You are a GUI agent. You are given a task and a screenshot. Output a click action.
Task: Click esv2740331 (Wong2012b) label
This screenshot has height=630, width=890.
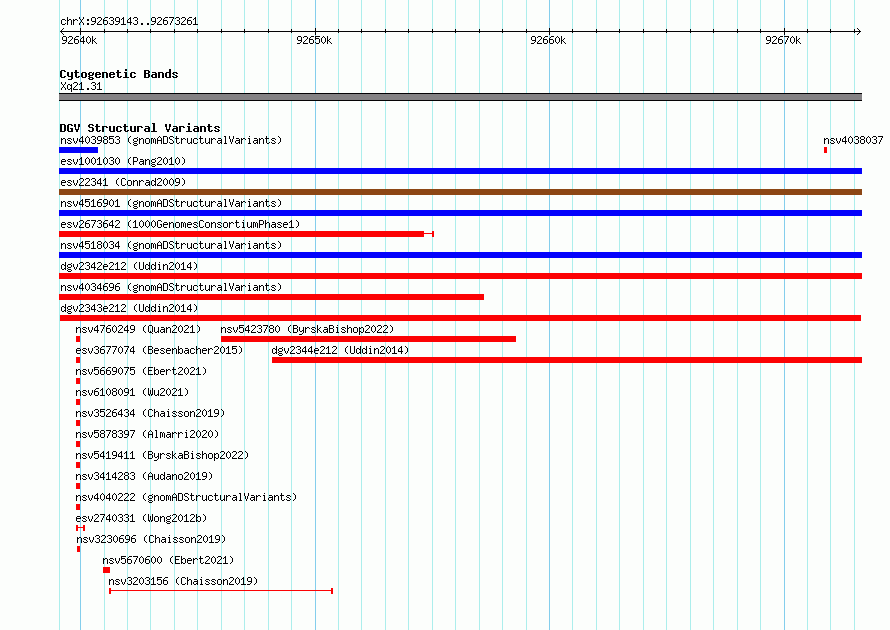141,518
